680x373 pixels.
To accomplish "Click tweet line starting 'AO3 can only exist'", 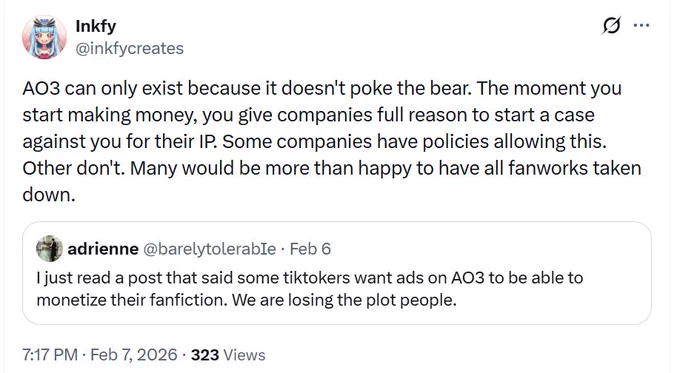I will pyautogui.click(x=322, y=88).
